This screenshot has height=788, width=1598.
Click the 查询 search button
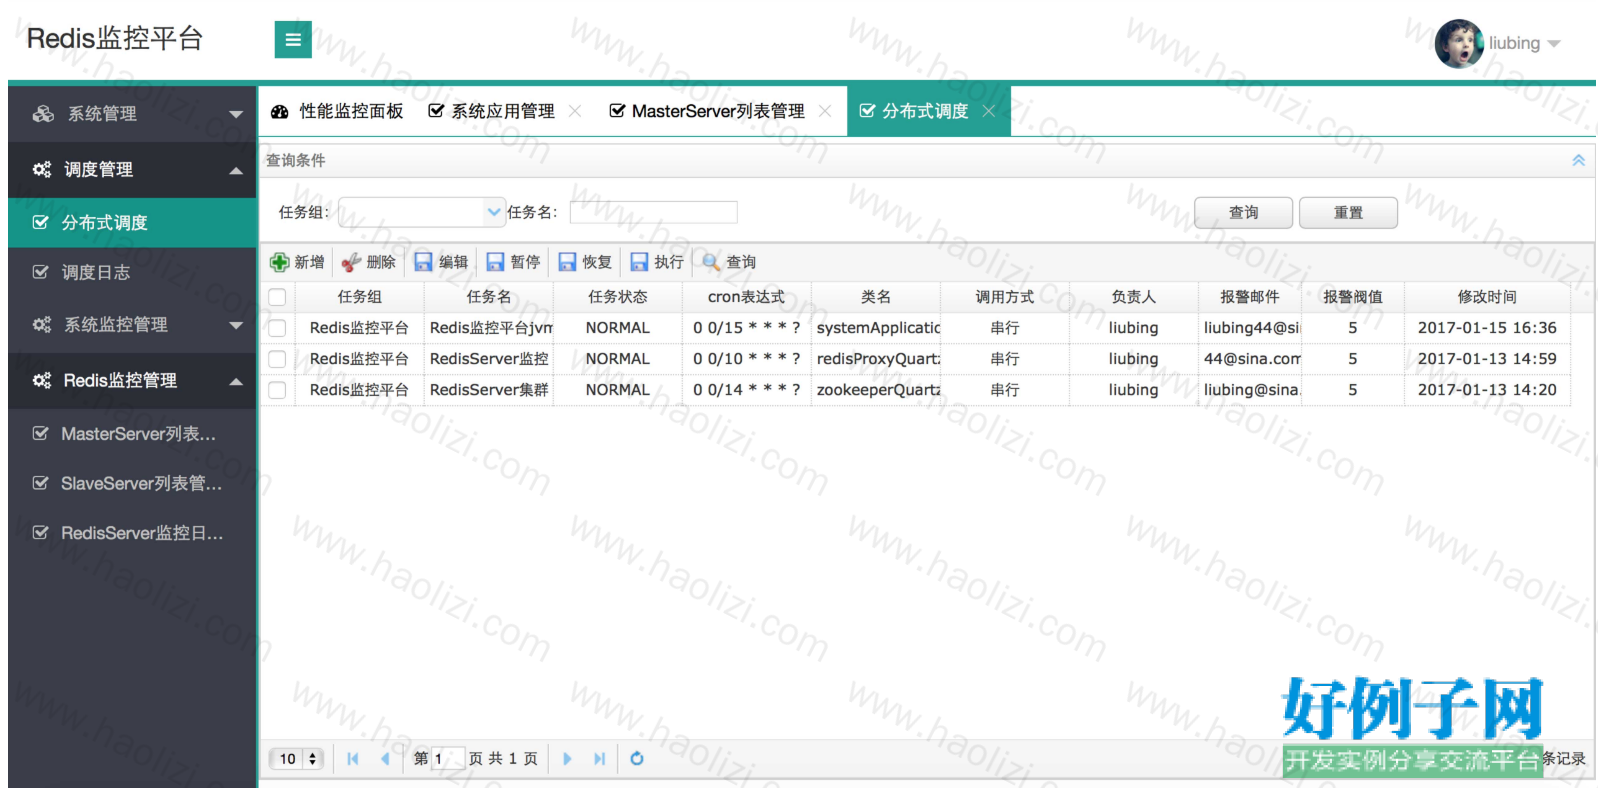pyautogui.click(x=1244, y=213)
